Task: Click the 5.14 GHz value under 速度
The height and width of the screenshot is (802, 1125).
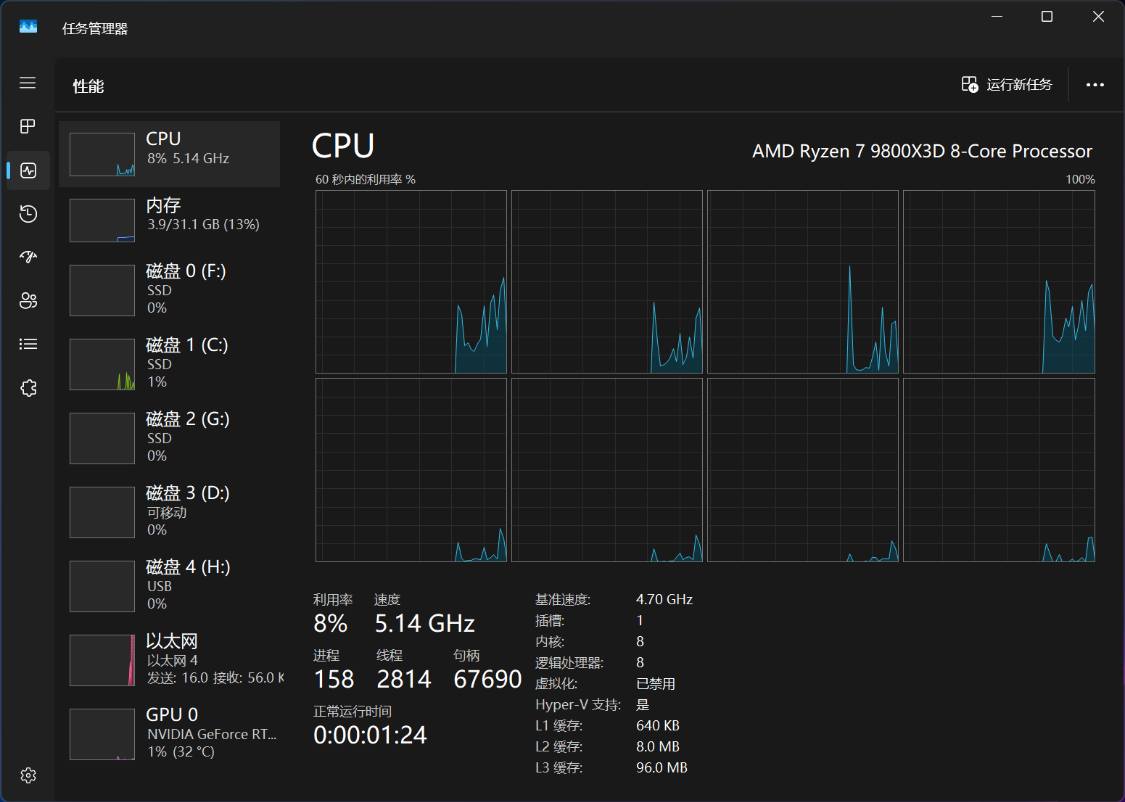Action: click(425, 623)
